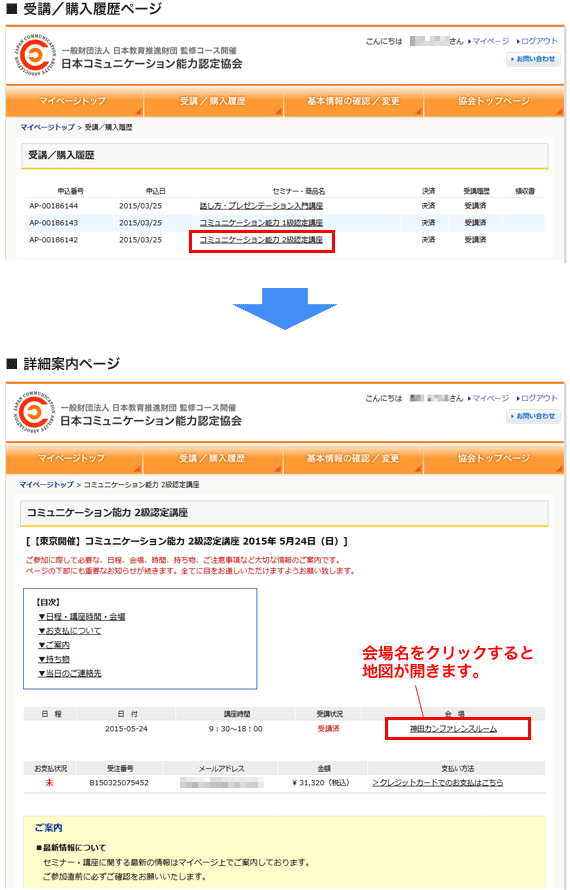Click the 受講/購入履歴 section heading

61,155
